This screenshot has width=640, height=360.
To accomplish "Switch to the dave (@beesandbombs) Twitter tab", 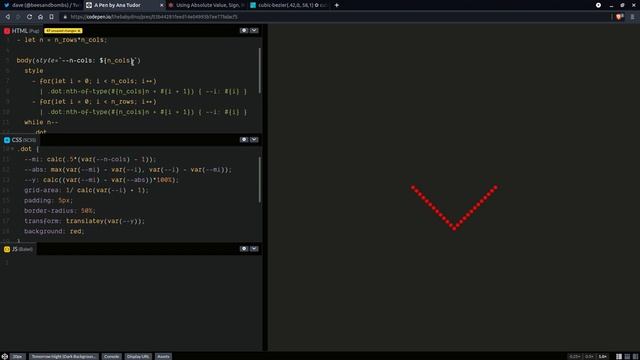I will point(41,5).
